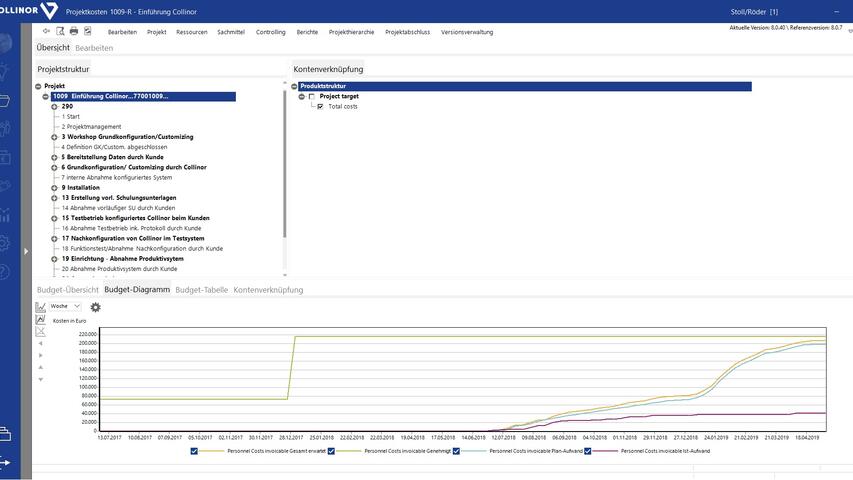Screen dimensions: 853x480
Task: Expand the 9 Installation tree node
Action: coord(53,187)
